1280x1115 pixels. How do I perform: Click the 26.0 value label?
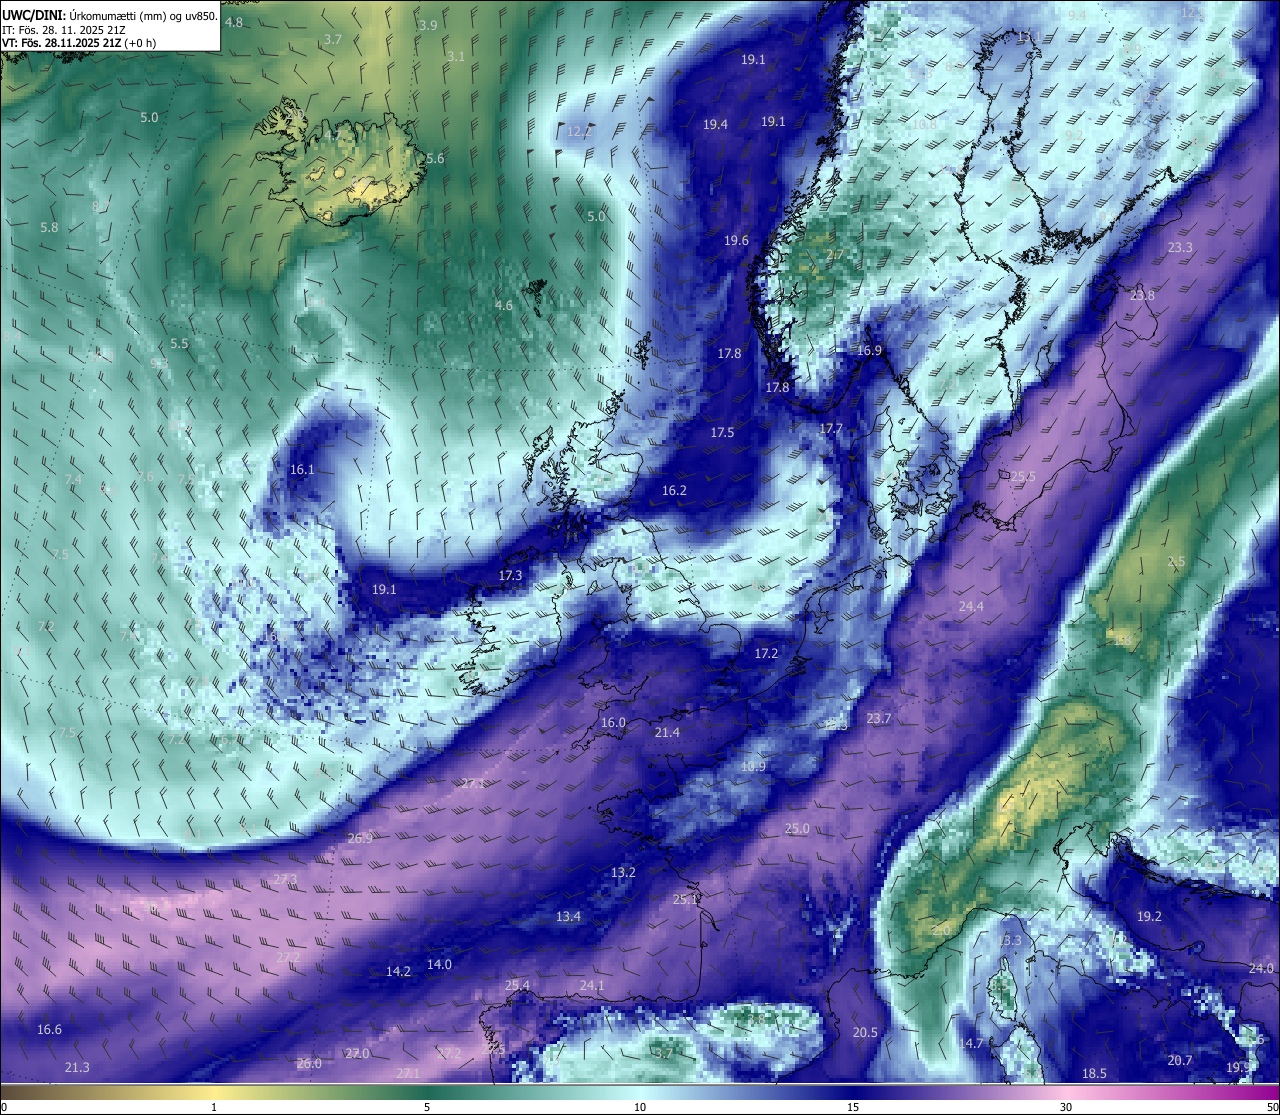tap(309, 1064)
